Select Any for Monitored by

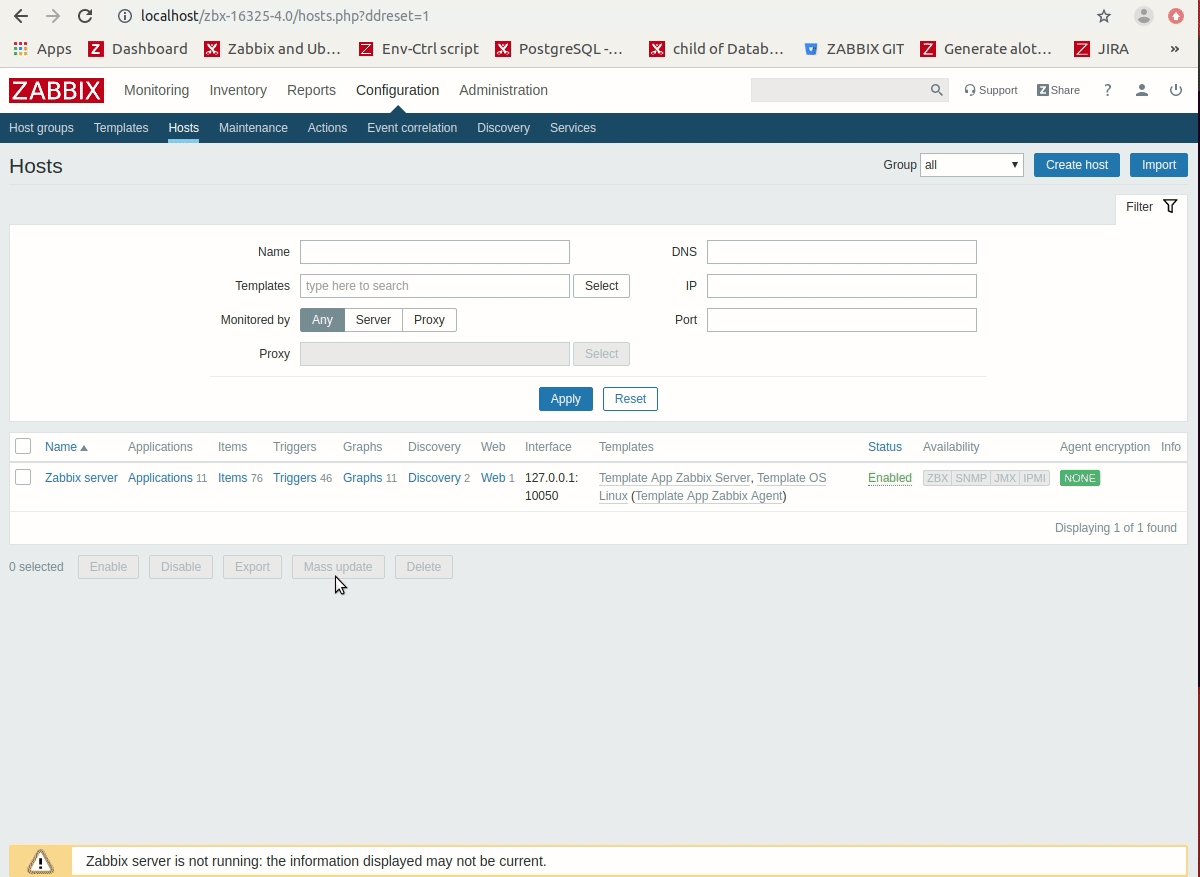(x=322, y=320)
